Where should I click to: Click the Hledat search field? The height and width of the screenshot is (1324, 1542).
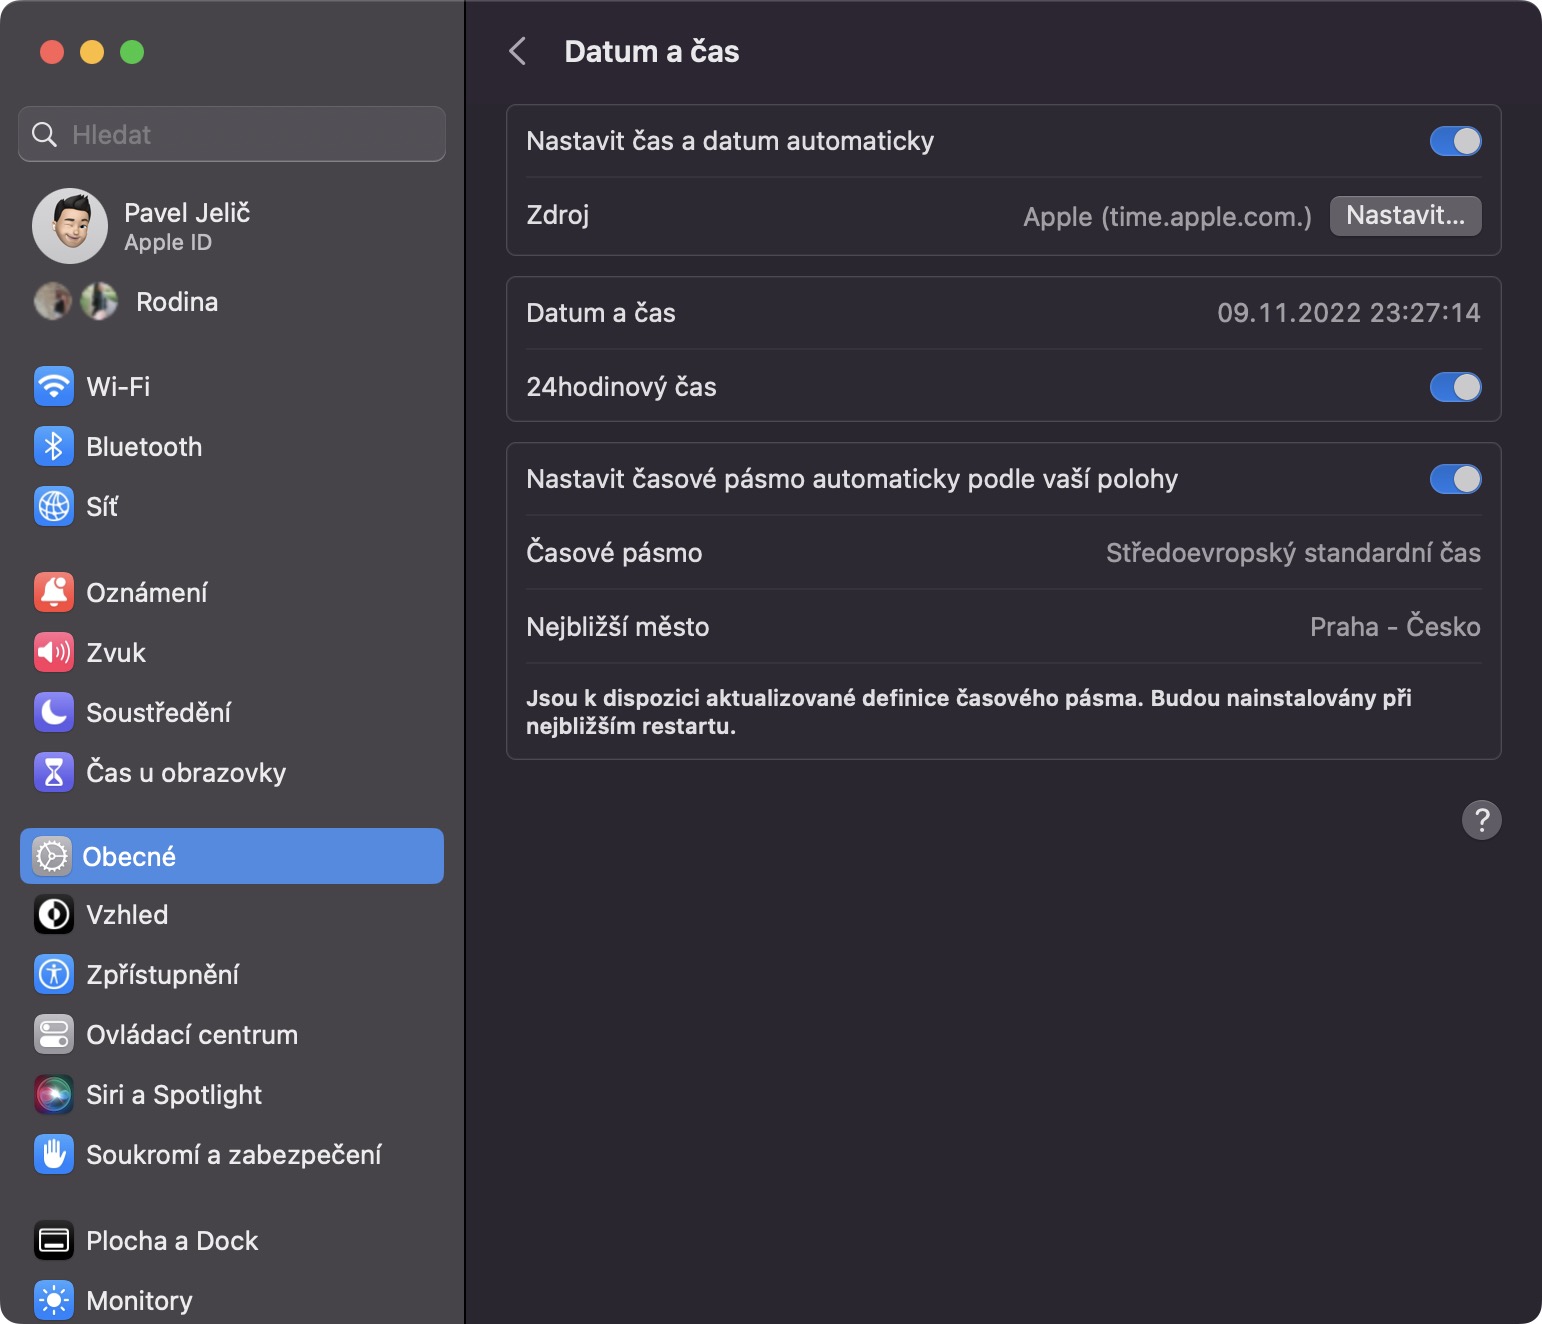coord(232,134)
